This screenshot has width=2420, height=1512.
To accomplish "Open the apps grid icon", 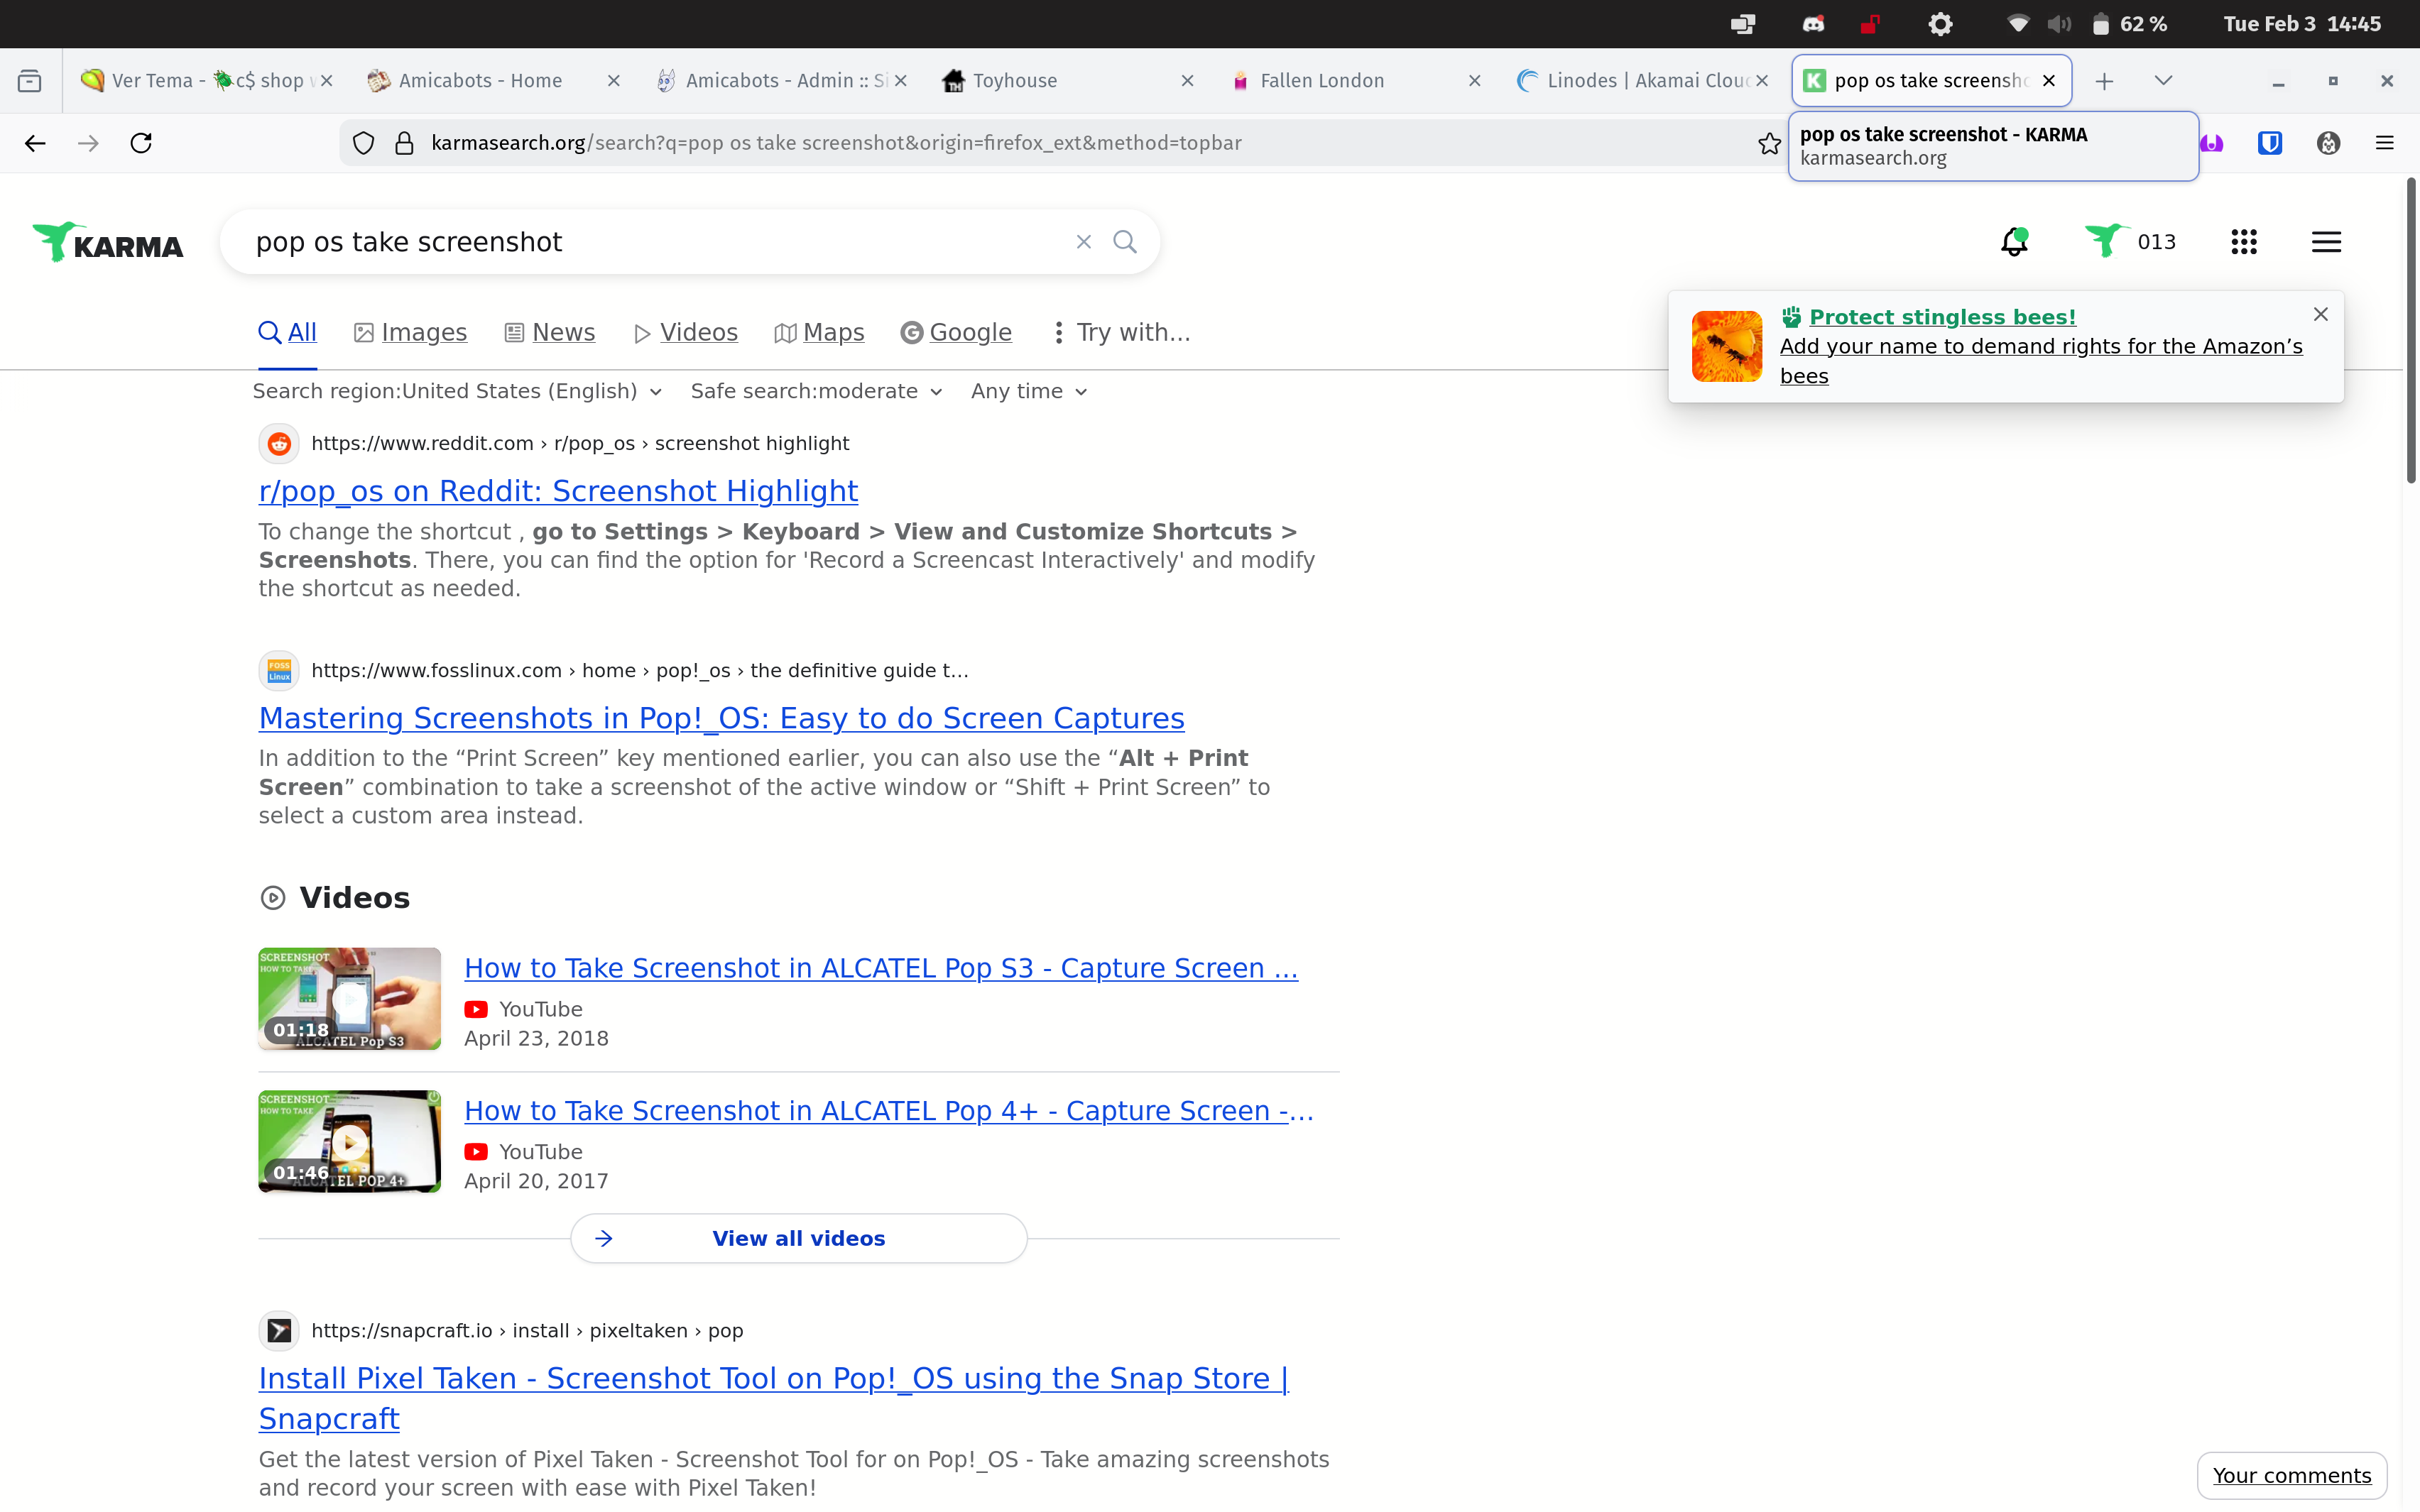I will pos(2243,242).
